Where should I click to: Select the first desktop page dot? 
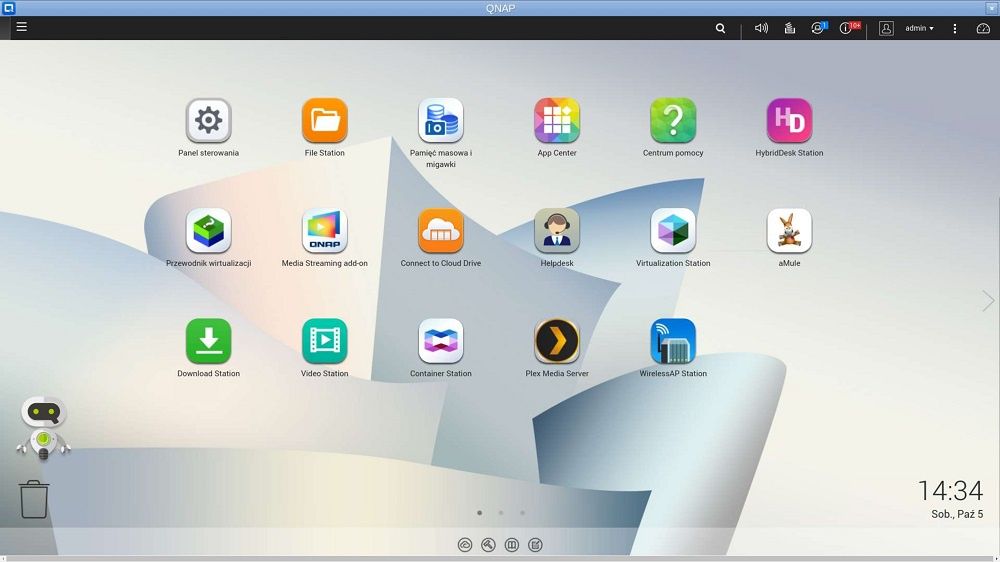(480, 513)
